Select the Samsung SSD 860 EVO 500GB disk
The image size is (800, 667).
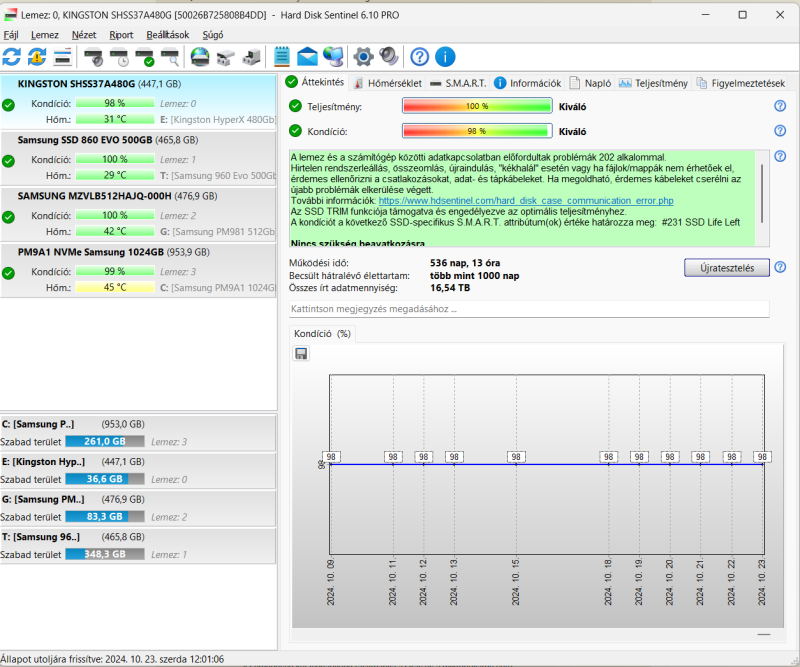click(138, 158)
